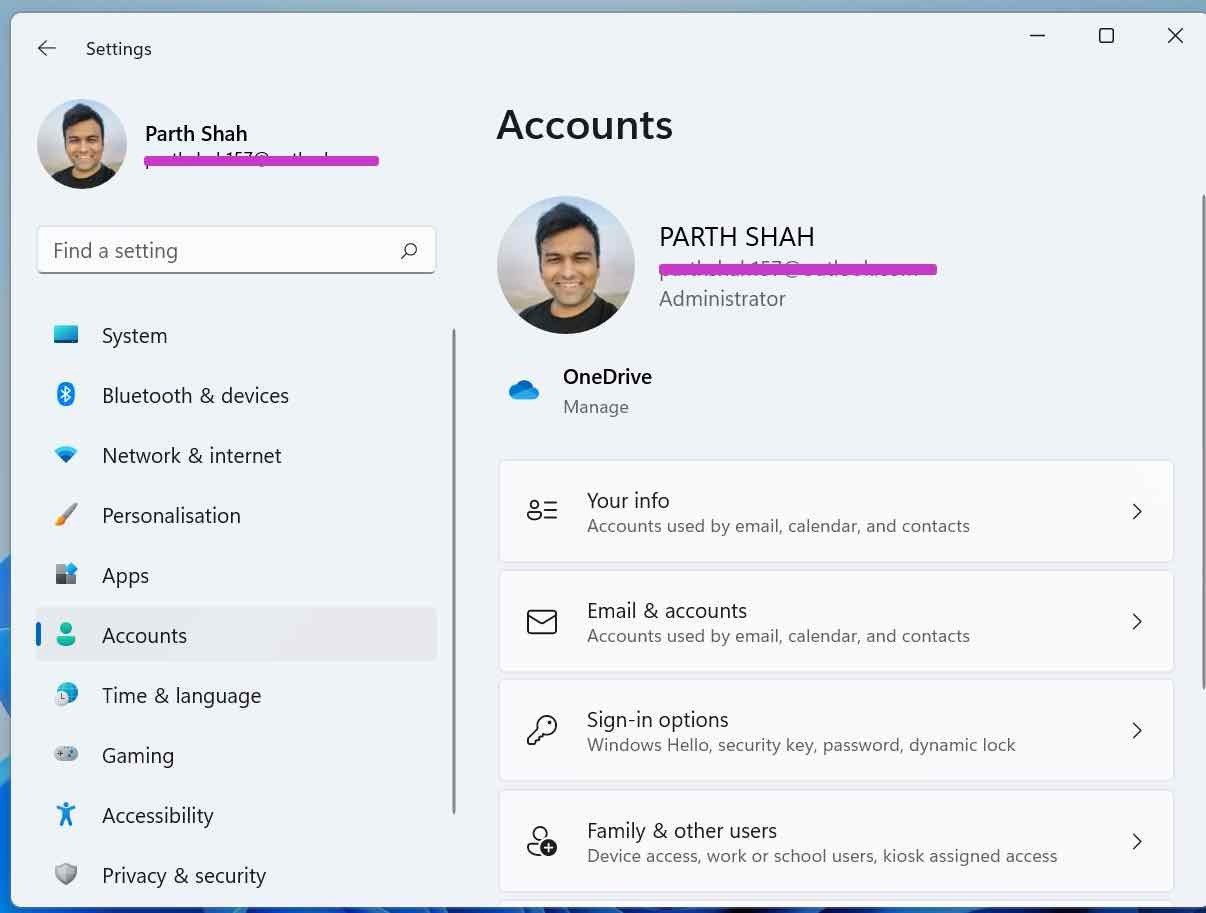The width and height of the screenshot is (1206, 913).
Task: Select Accounts in the sidebar
Action: pyautogui.click(x=236, y=635)
